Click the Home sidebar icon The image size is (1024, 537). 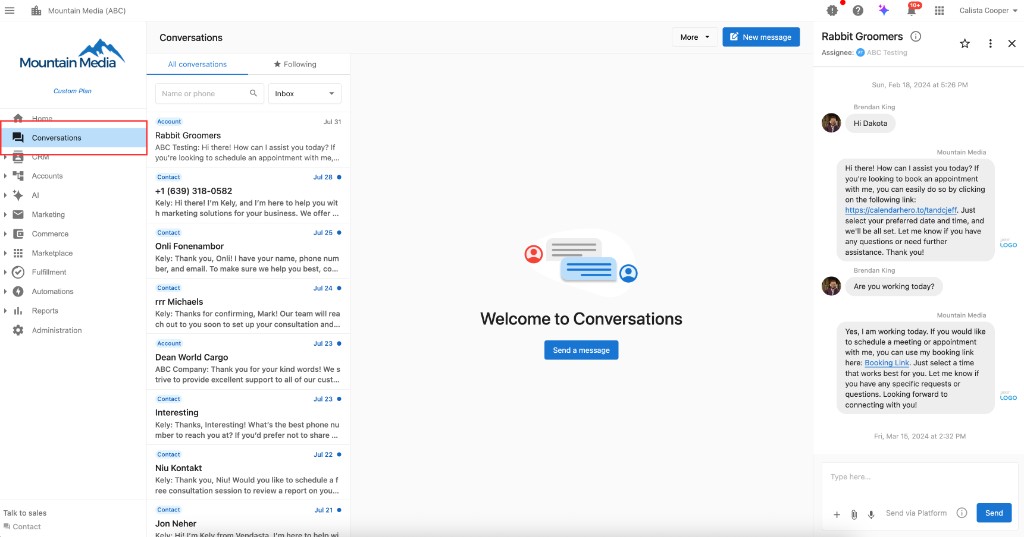18,118
